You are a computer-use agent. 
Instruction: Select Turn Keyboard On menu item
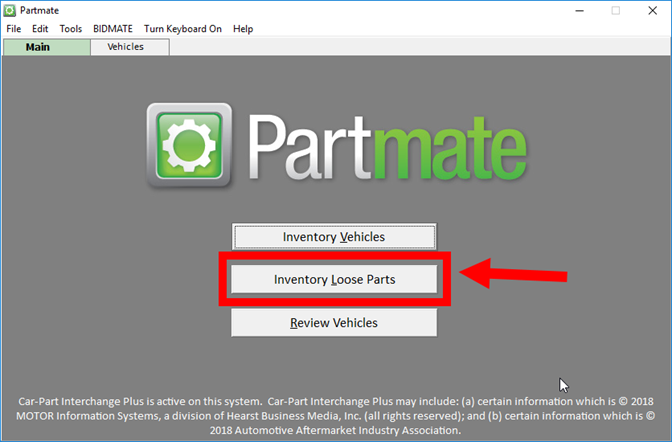click(183, 29)
